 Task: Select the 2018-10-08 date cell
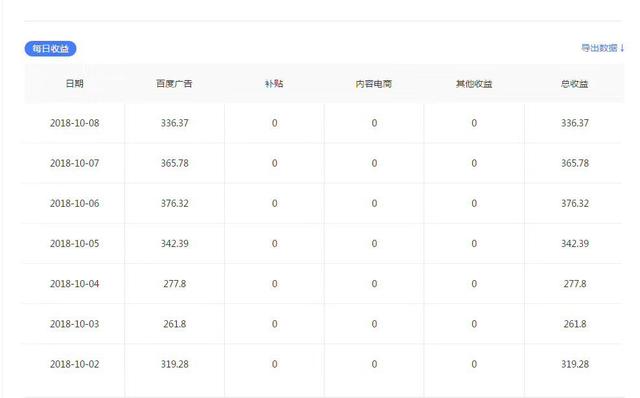coord(75,123)
